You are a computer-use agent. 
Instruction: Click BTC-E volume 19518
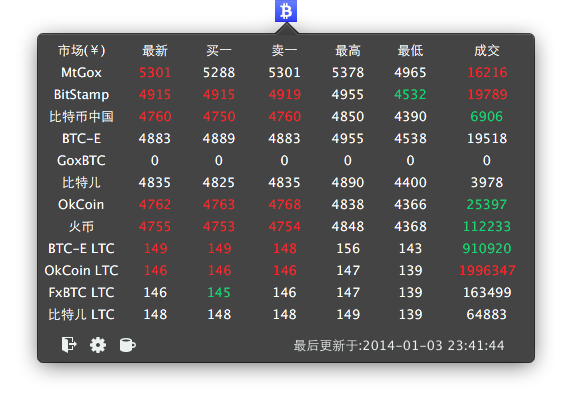(487, 138)
